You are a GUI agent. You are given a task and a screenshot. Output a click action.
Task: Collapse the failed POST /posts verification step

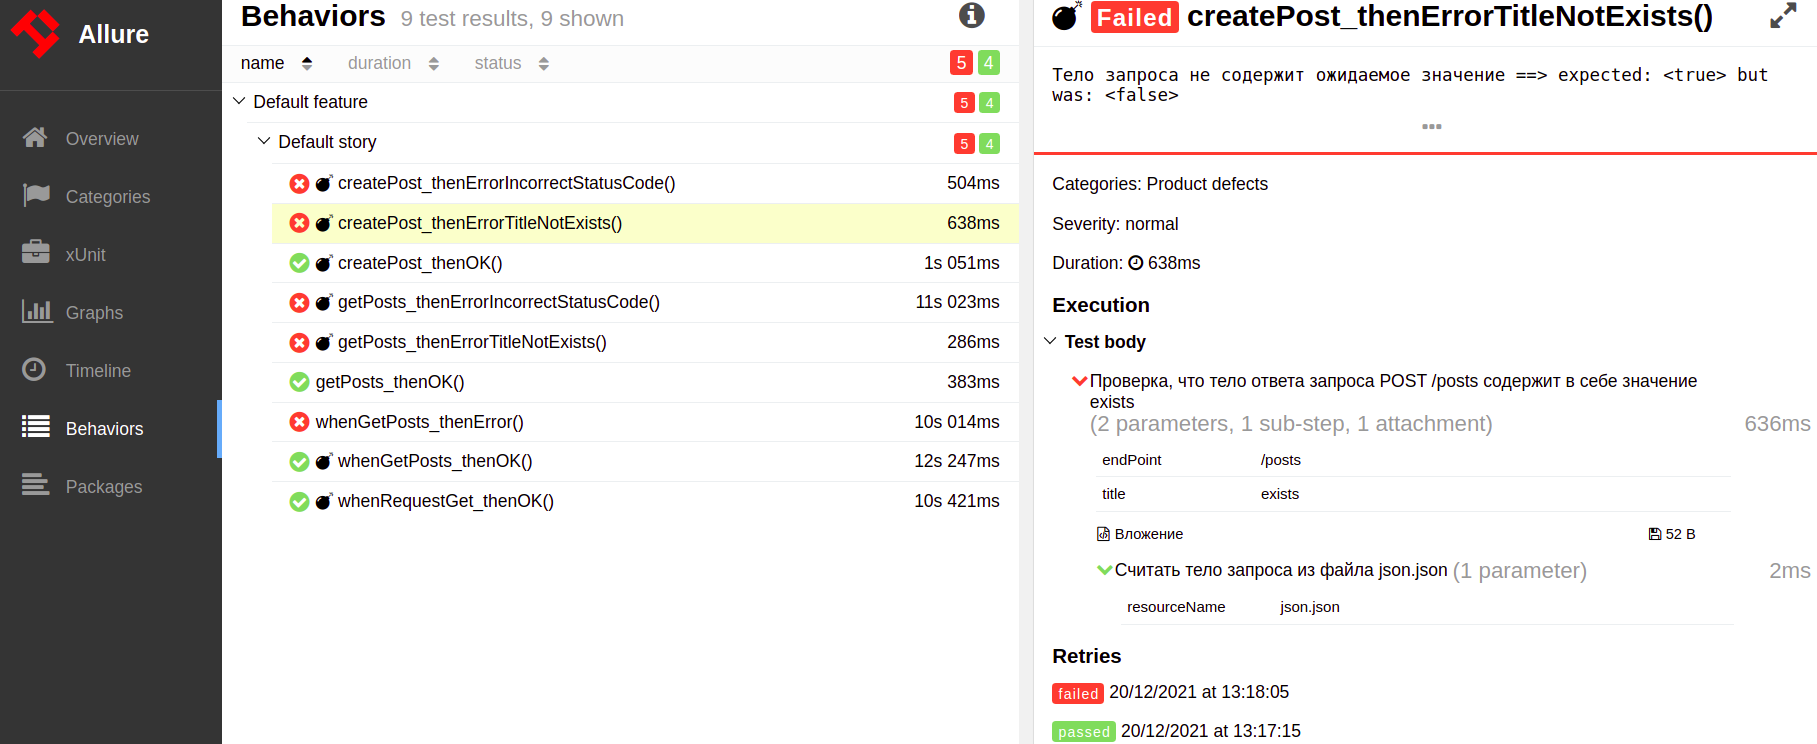1079,381
